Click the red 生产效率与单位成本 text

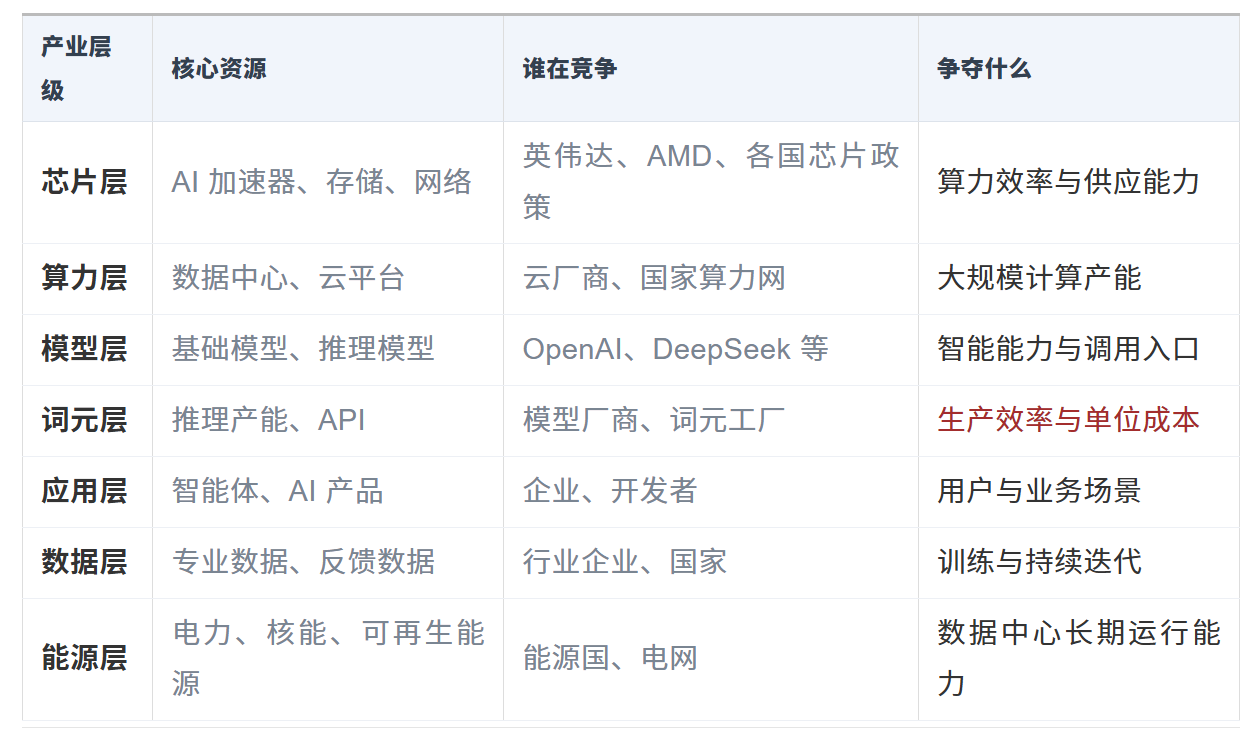[x=1068, y=420]
